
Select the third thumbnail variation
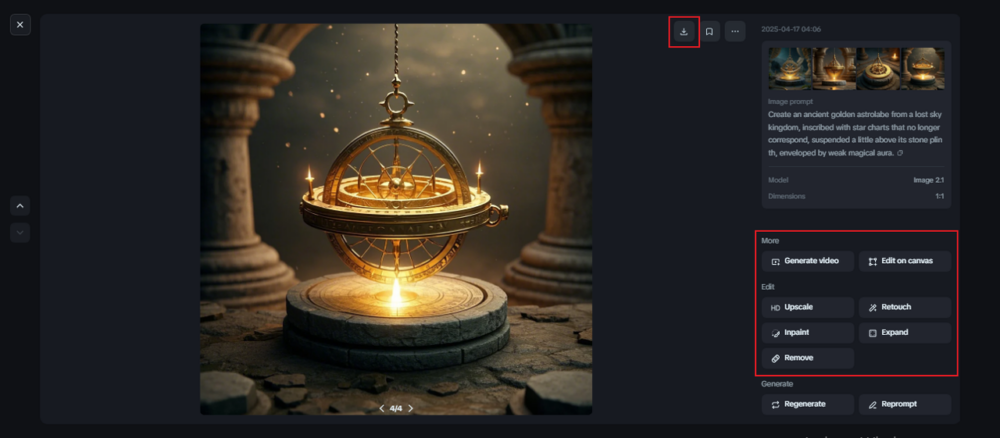tap(879, 69)
